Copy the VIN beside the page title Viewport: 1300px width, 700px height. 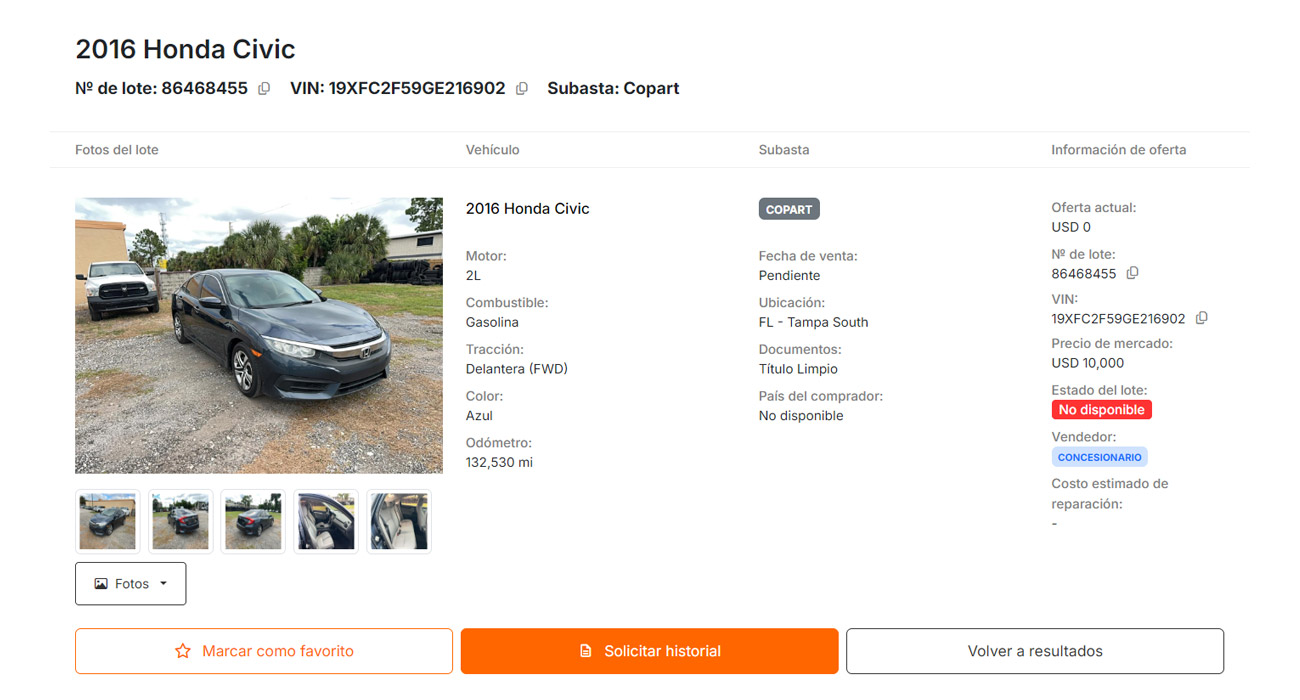click(522, 88)
